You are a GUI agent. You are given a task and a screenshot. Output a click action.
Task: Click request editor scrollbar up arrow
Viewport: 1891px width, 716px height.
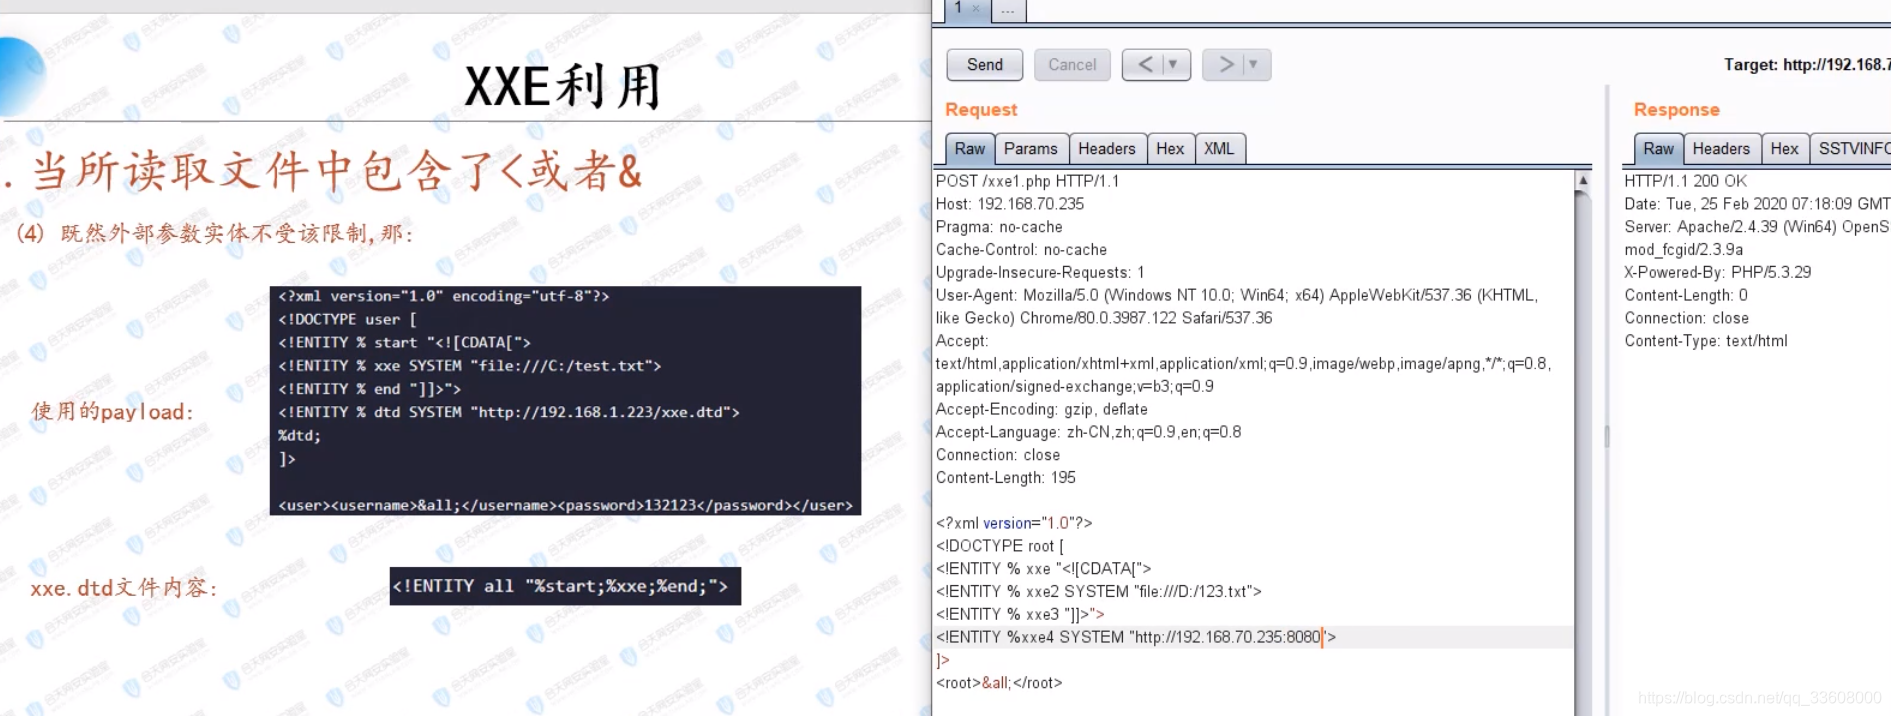click(1583, 180)
